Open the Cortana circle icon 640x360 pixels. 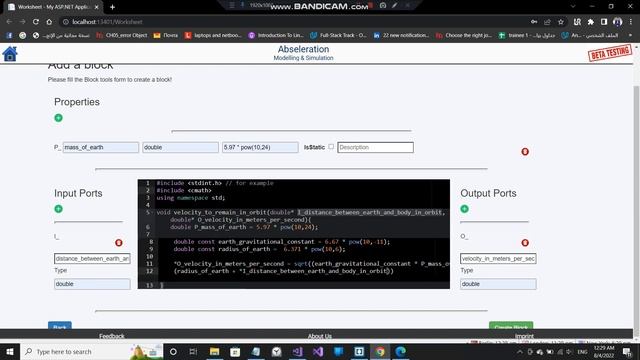173,351
